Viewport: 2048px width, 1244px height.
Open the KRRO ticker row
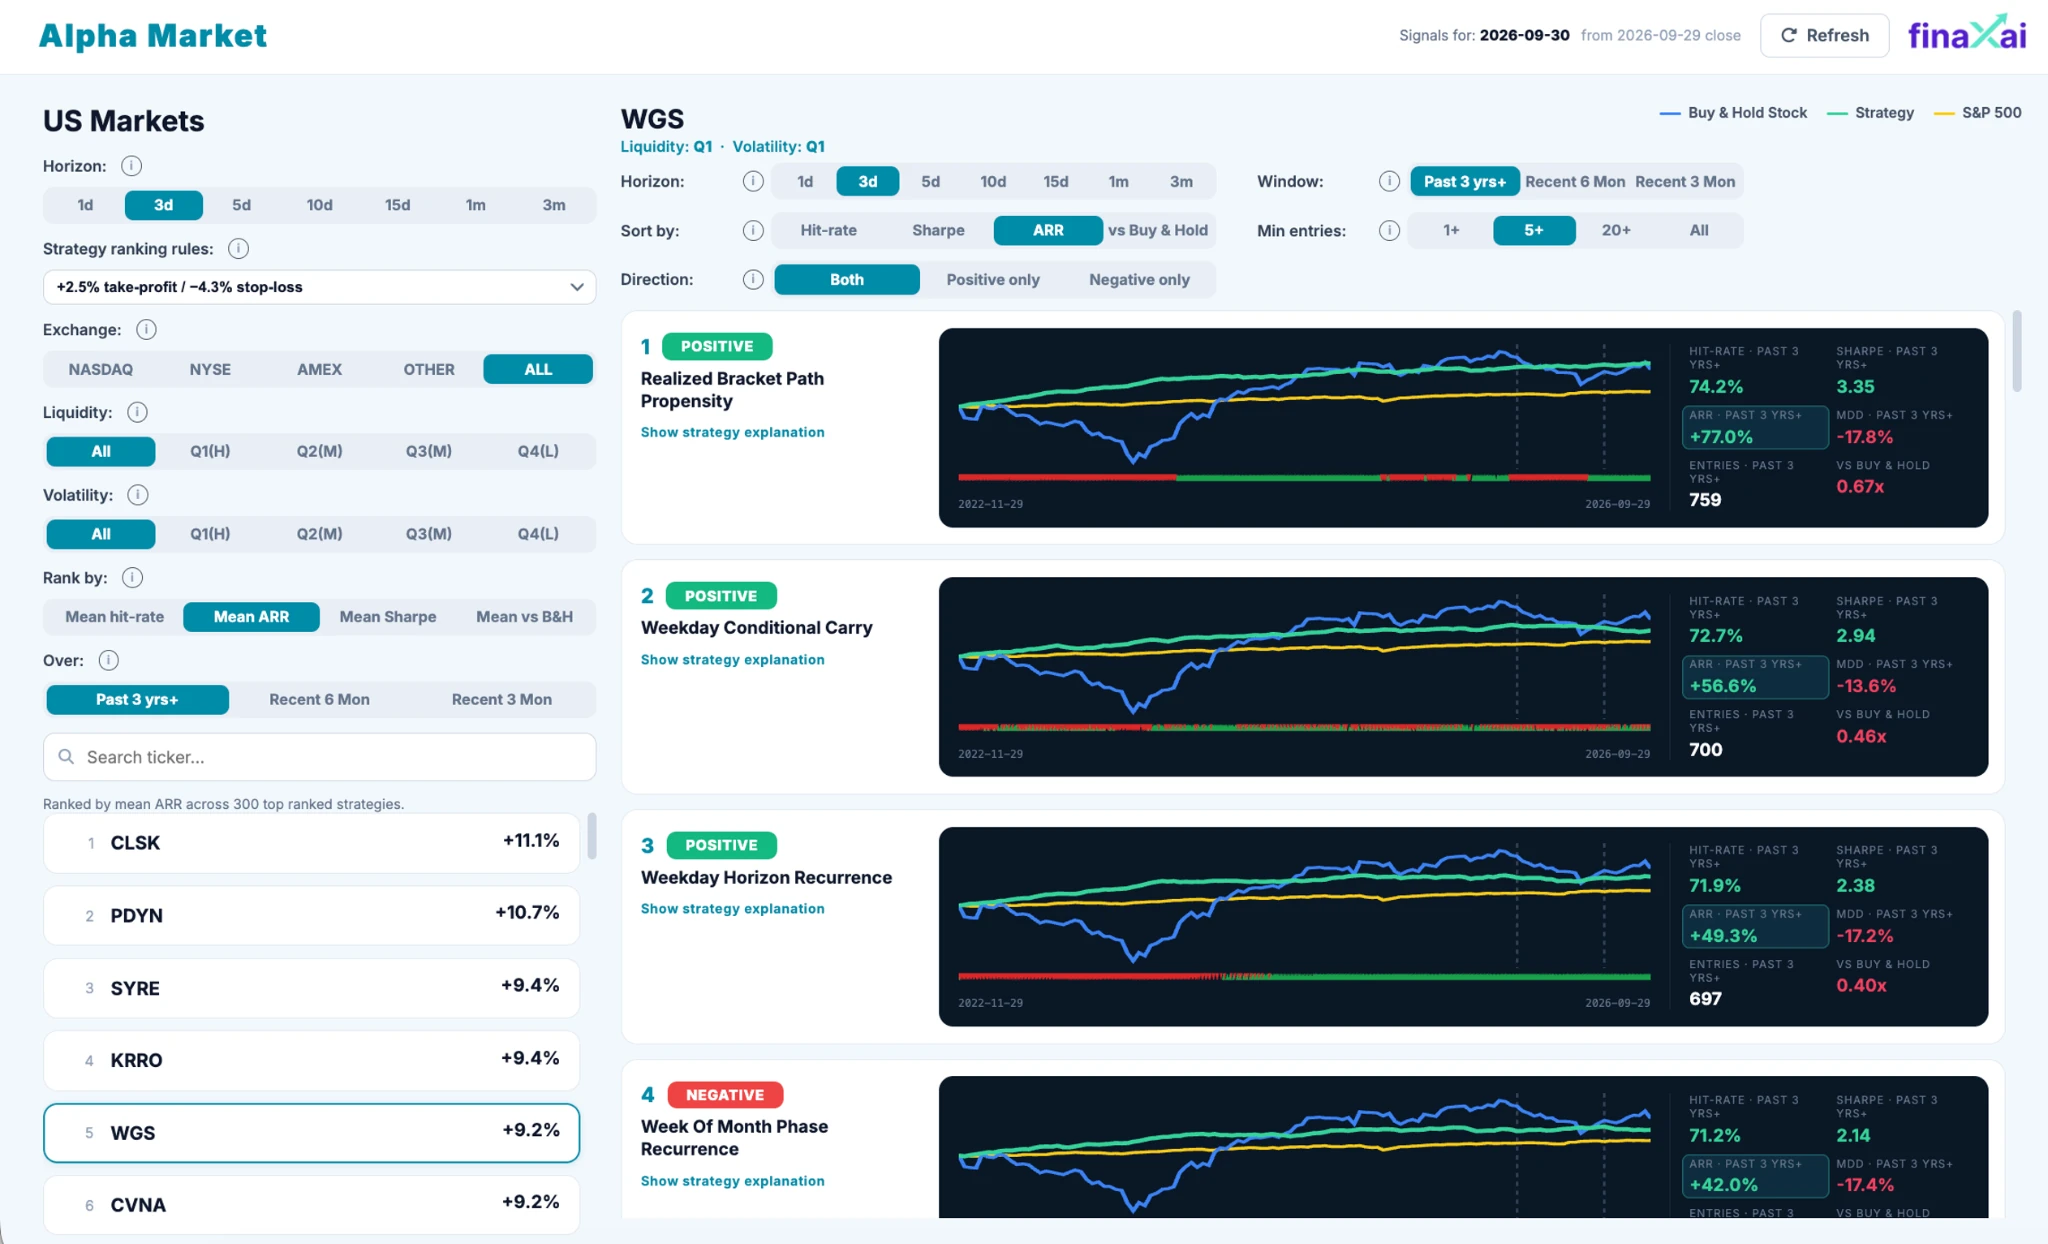312,1060
